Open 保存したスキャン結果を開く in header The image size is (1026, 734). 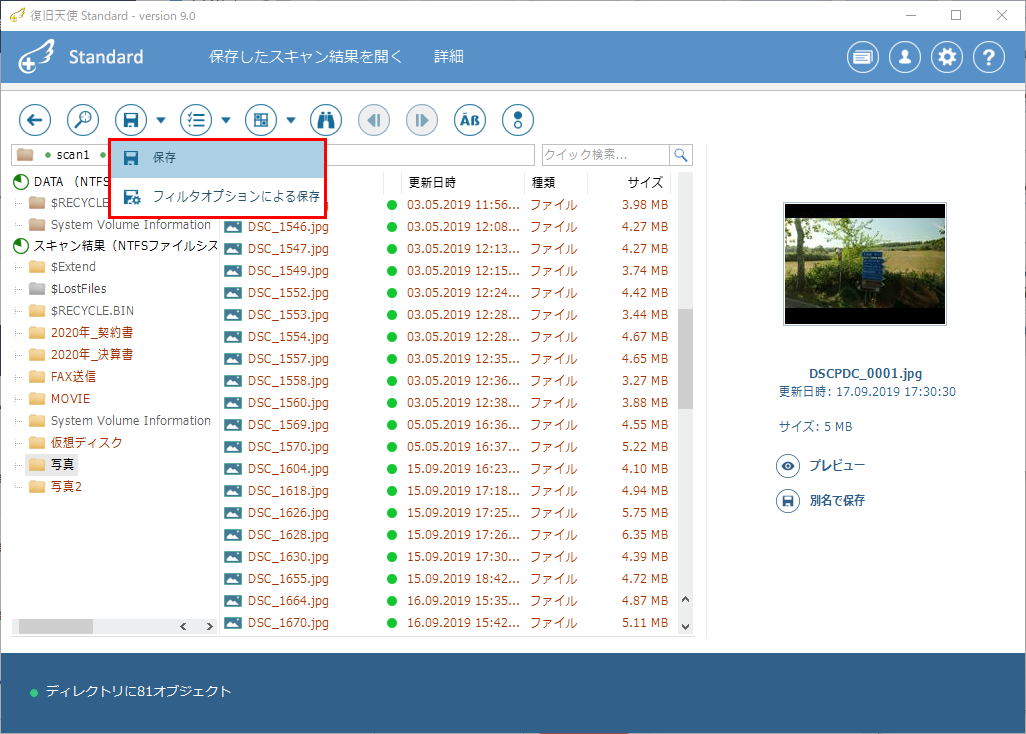(x=306, y=57)
